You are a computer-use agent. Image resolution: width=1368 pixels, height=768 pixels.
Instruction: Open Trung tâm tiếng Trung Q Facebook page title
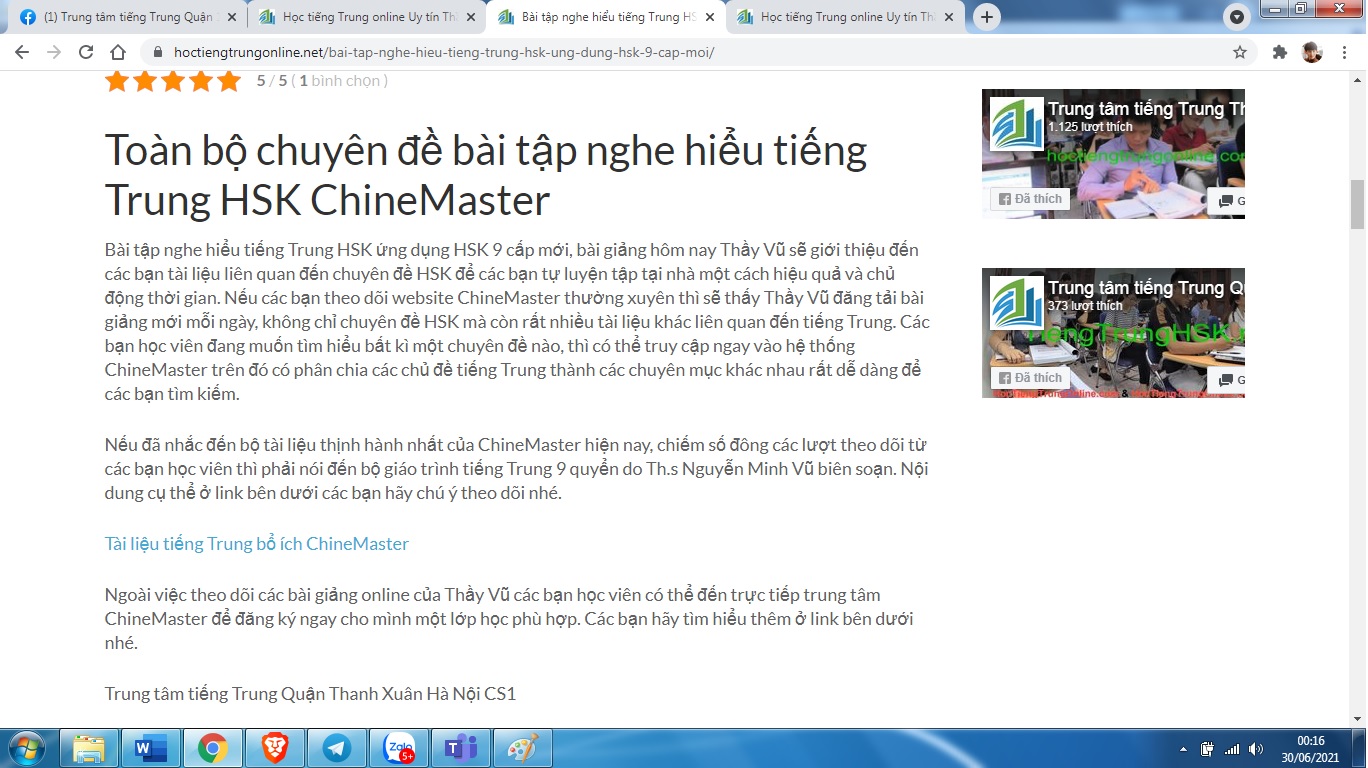tap(1146, 287)
